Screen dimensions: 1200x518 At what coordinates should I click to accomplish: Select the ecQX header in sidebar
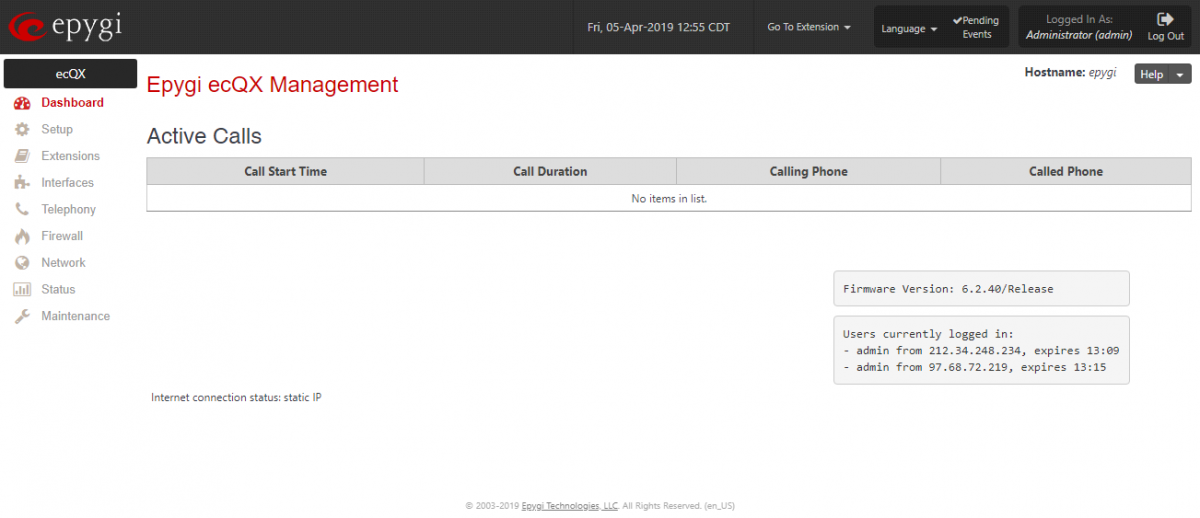point(70,74)
